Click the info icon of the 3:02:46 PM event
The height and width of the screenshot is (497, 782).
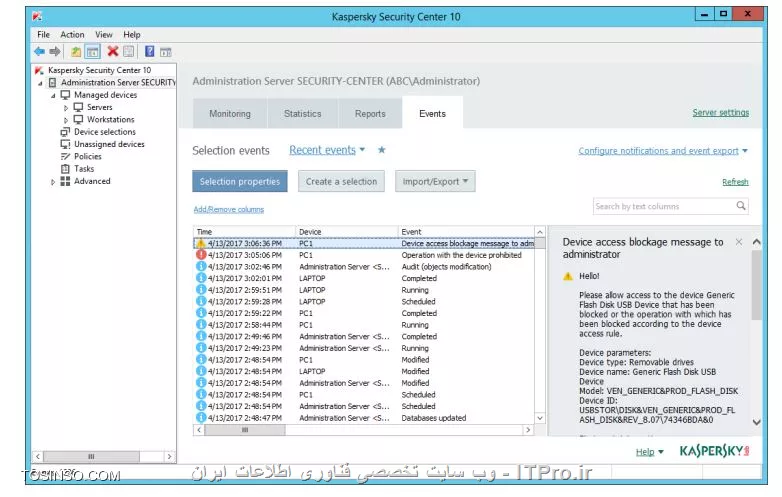click(200, 267)
